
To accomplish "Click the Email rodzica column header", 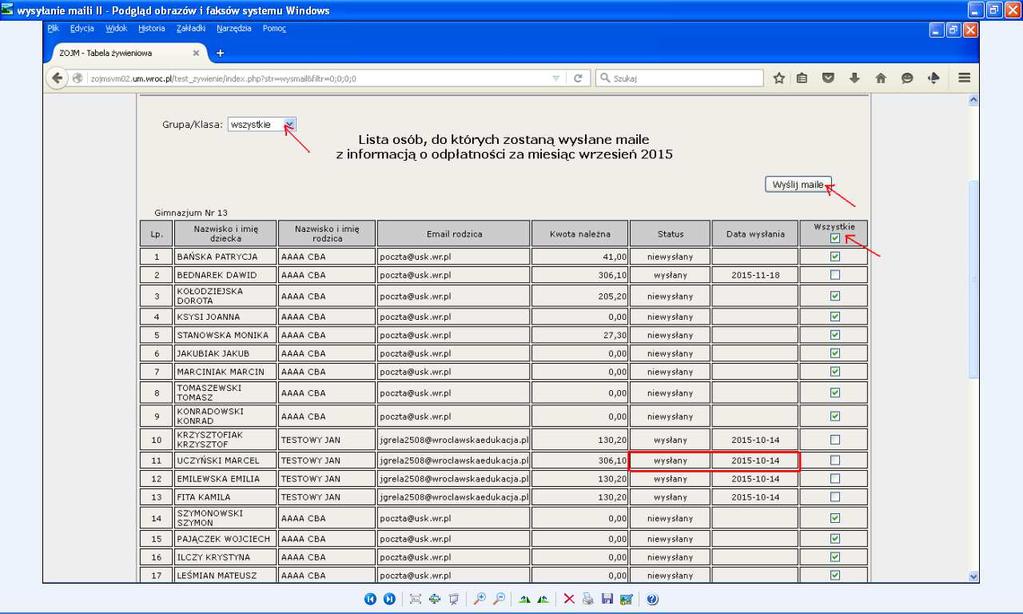I will [454, 234].
